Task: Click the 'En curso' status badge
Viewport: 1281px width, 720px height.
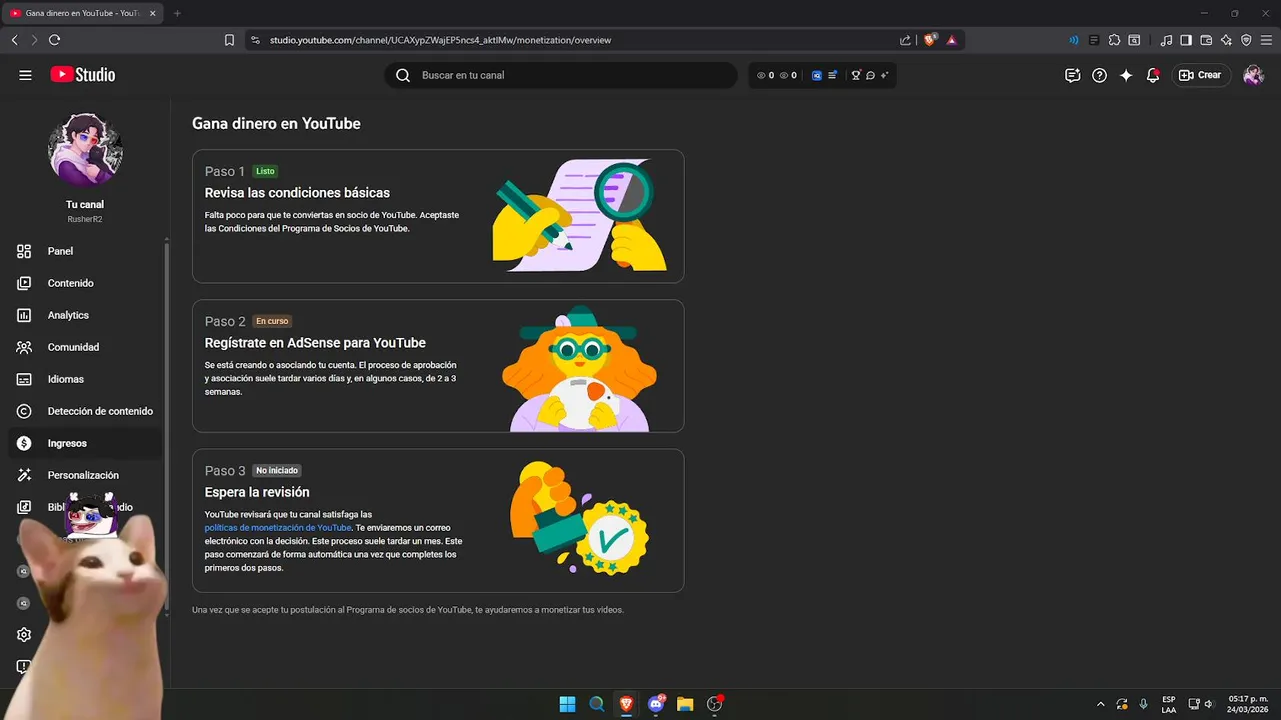Action: (x=272, y=321)
